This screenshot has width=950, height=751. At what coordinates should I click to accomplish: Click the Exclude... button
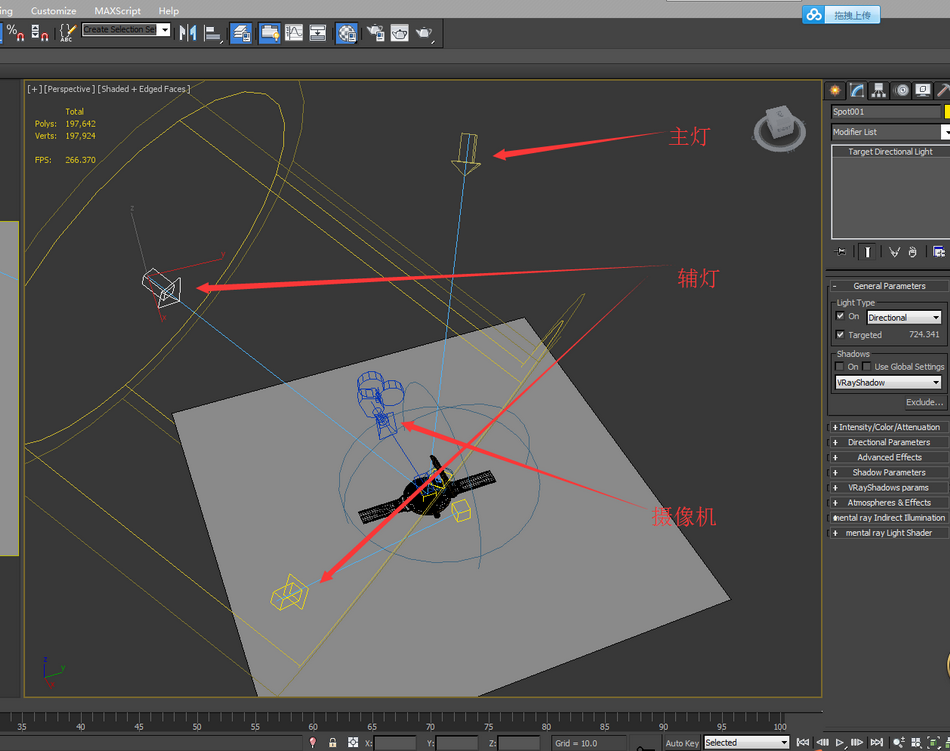(924, 402)
